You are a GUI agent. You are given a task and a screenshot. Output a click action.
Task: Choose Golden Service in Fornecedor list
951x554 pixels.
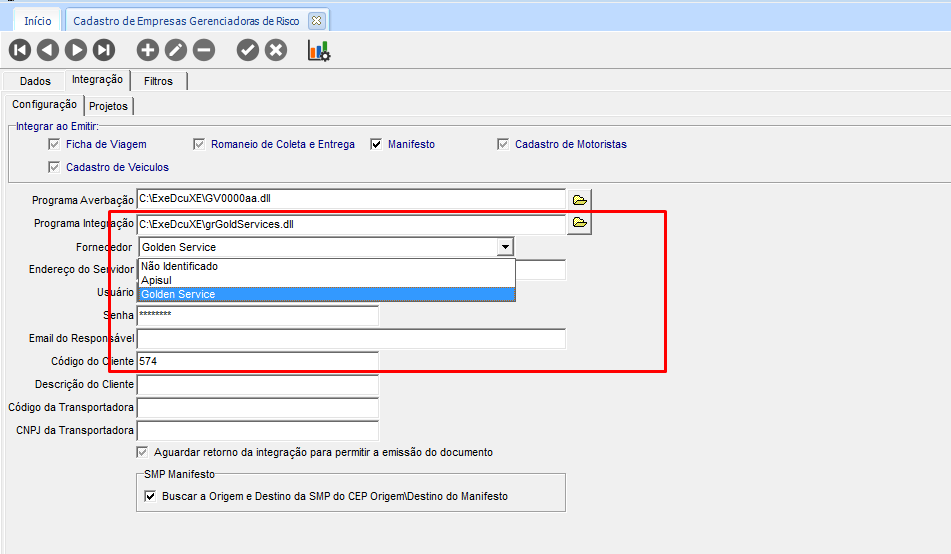pos(327,294)
